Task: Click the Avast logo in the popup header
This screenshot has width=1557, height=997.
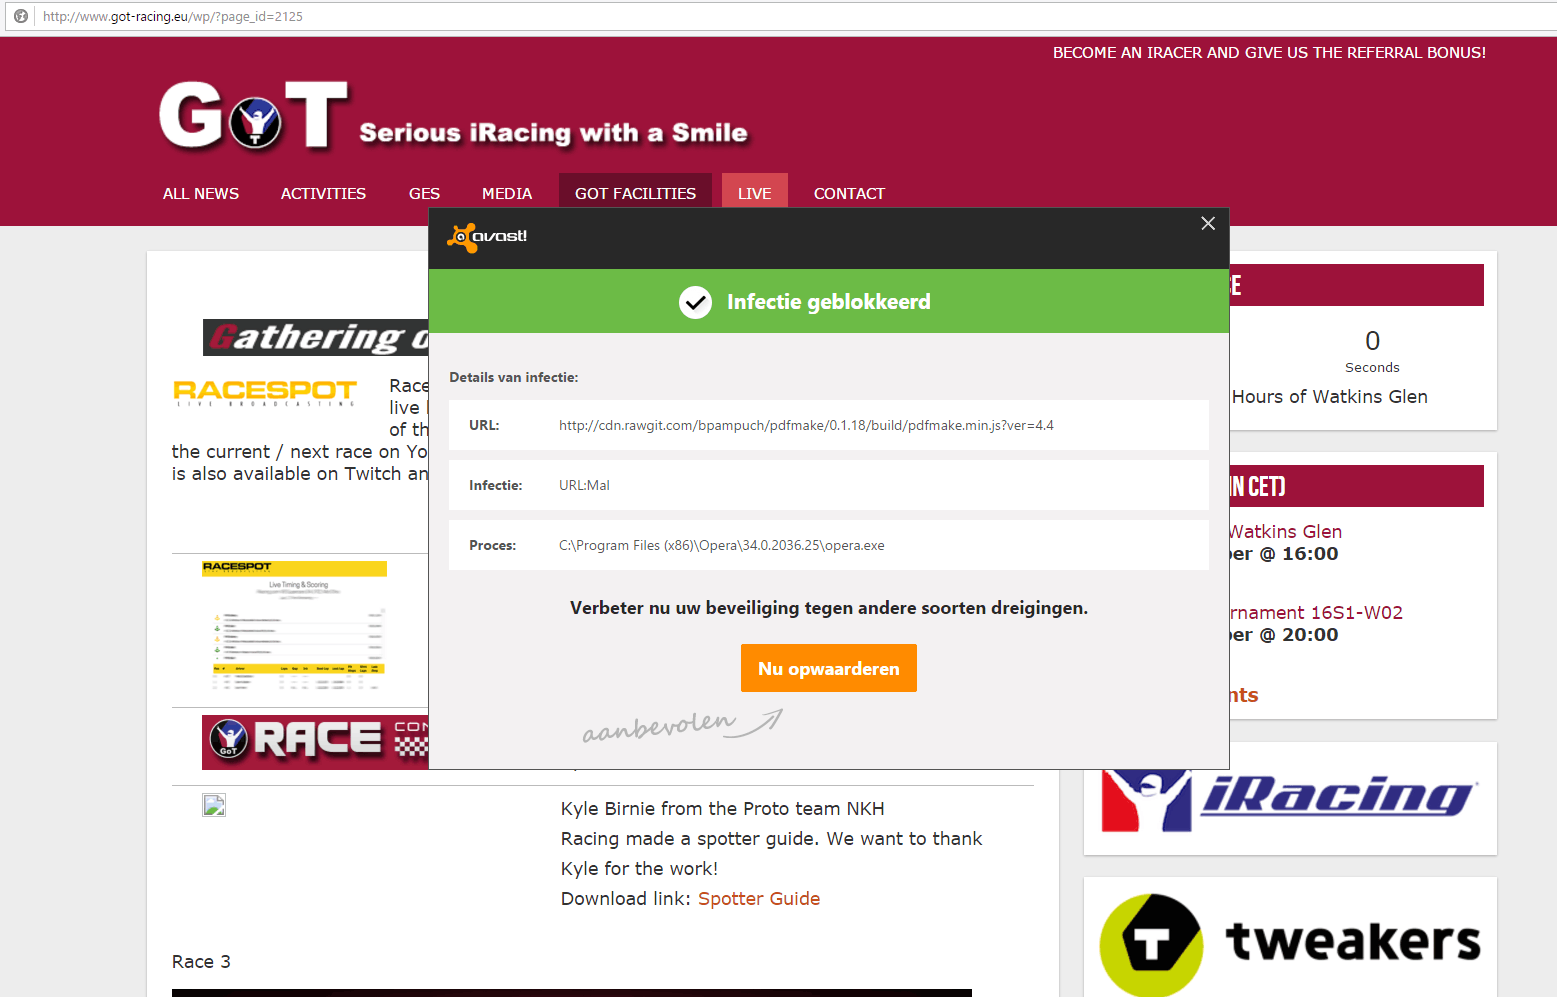Action: pos(487,237)
